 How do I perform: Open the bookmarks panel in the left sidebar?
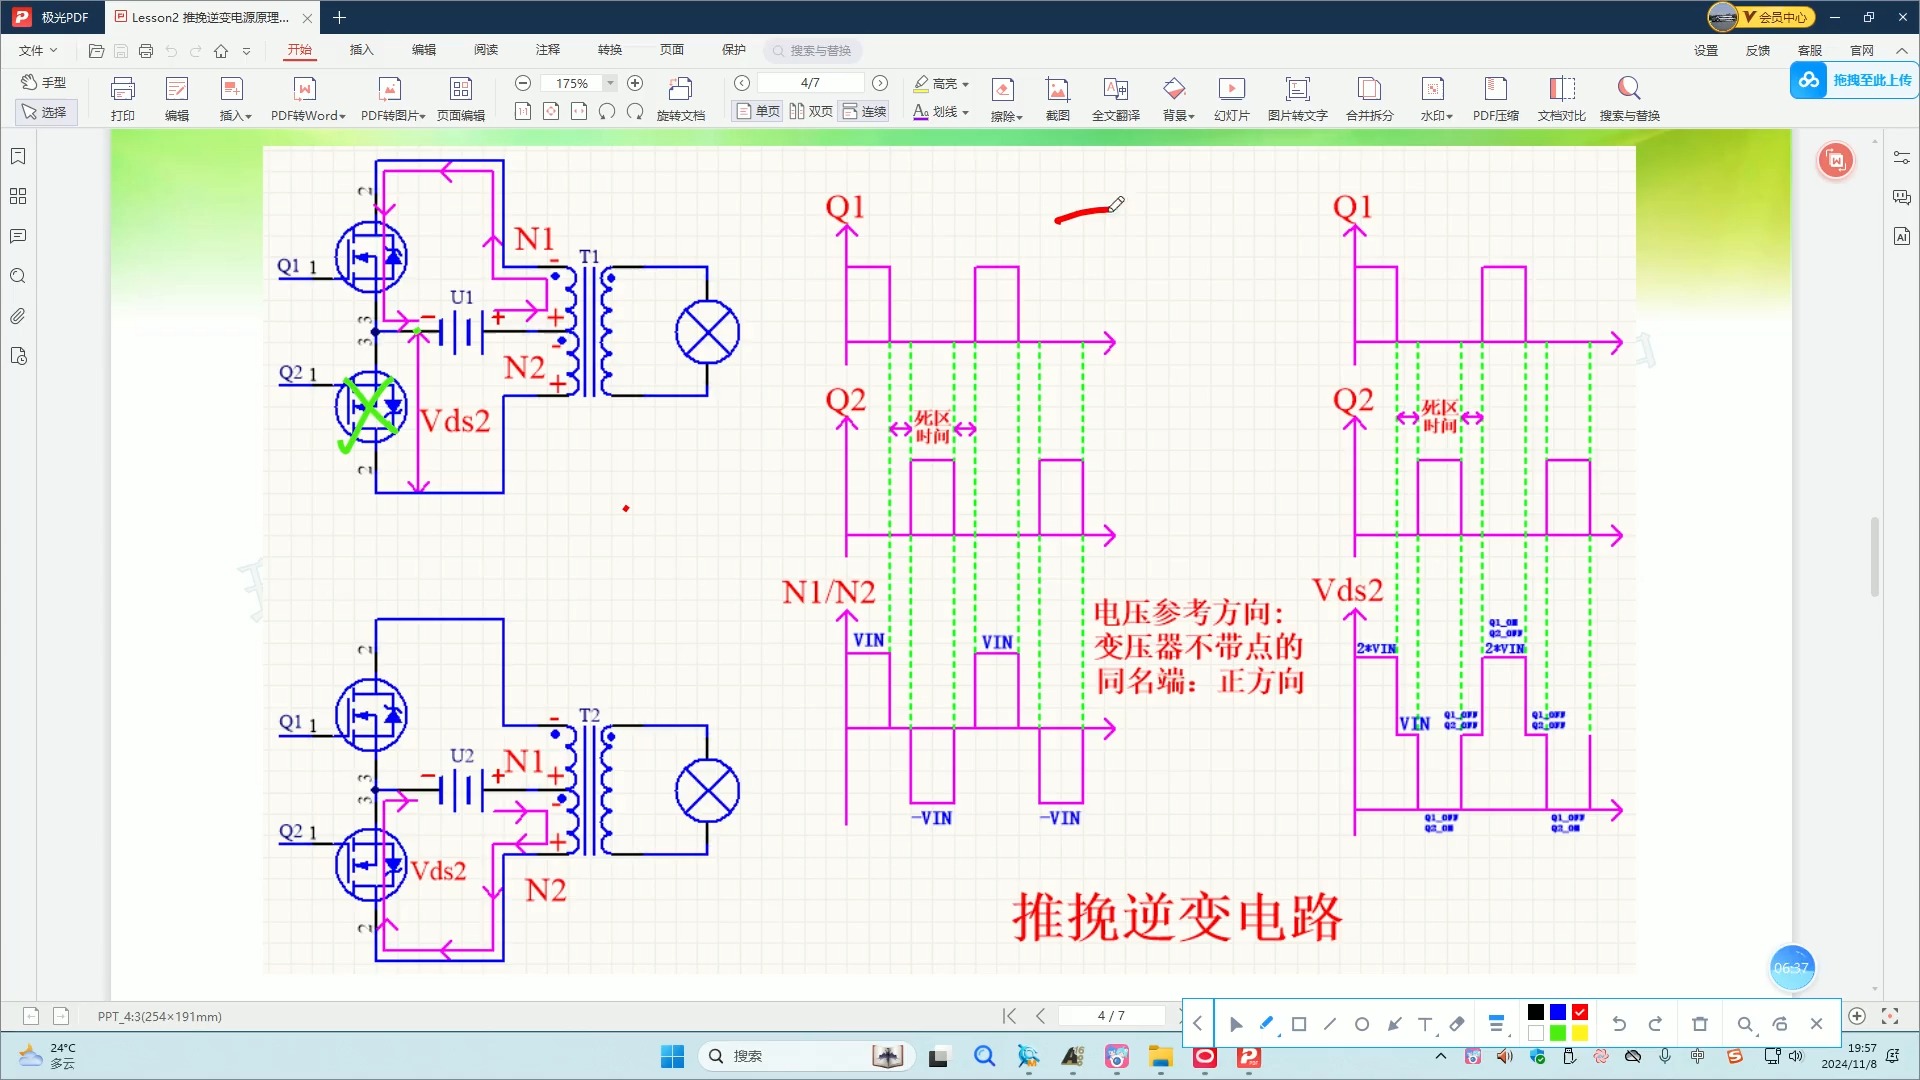[18, 156]
